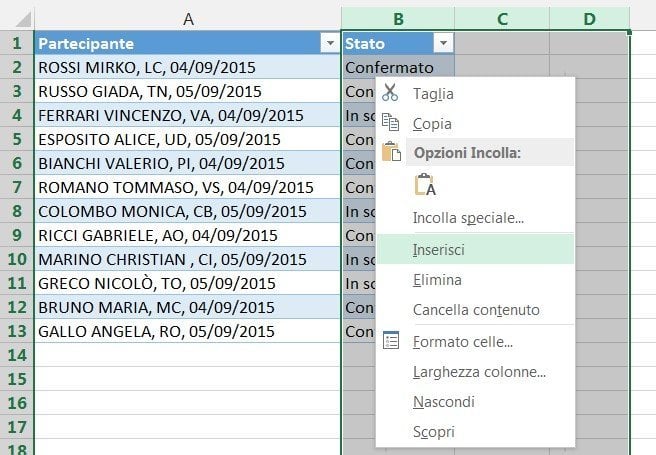Click the scissors Taglia icon
656x455 pixels.
tap(390, 92)
